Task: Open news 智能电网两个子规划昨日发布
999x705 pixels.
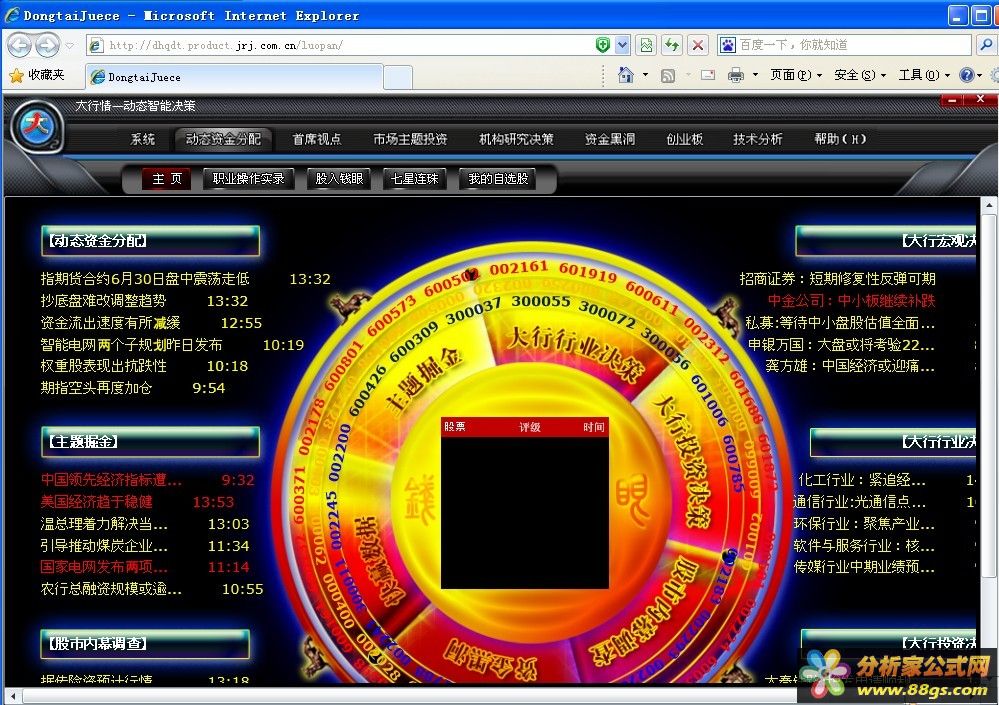Action: click(131, 345)
